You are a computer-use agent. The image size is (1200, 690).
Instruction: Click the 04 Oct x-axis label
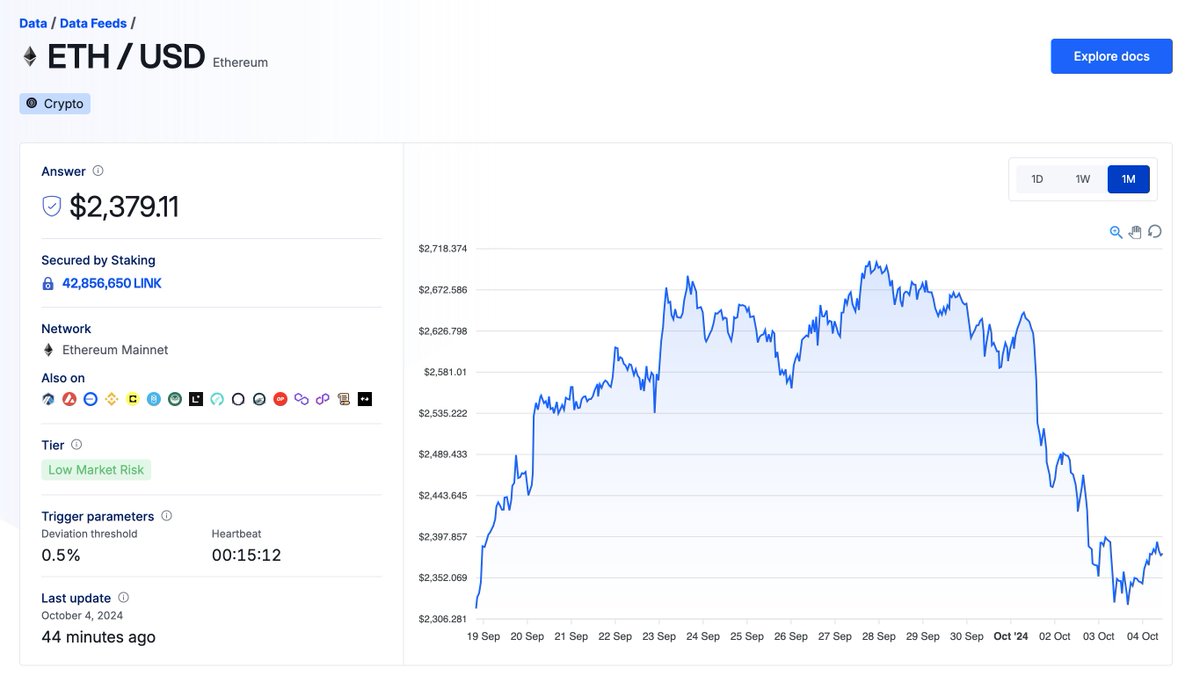click(1142, 636)
